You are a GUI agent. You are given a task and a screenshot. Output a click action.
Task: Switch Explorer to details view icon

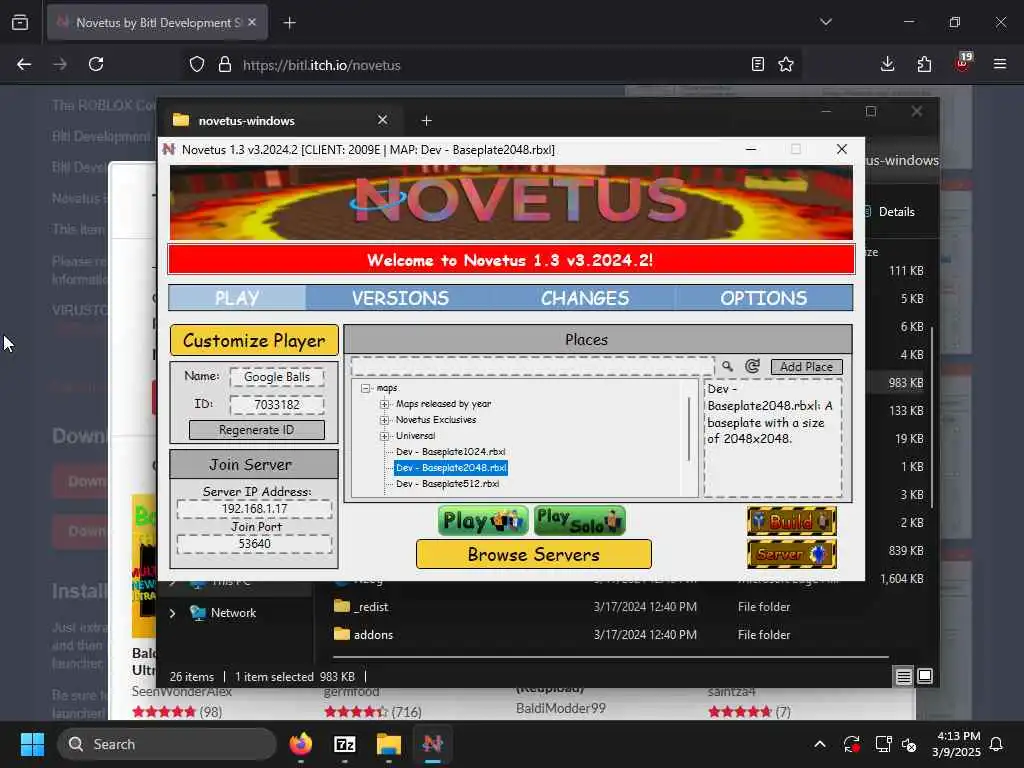[x=903, y=677]
